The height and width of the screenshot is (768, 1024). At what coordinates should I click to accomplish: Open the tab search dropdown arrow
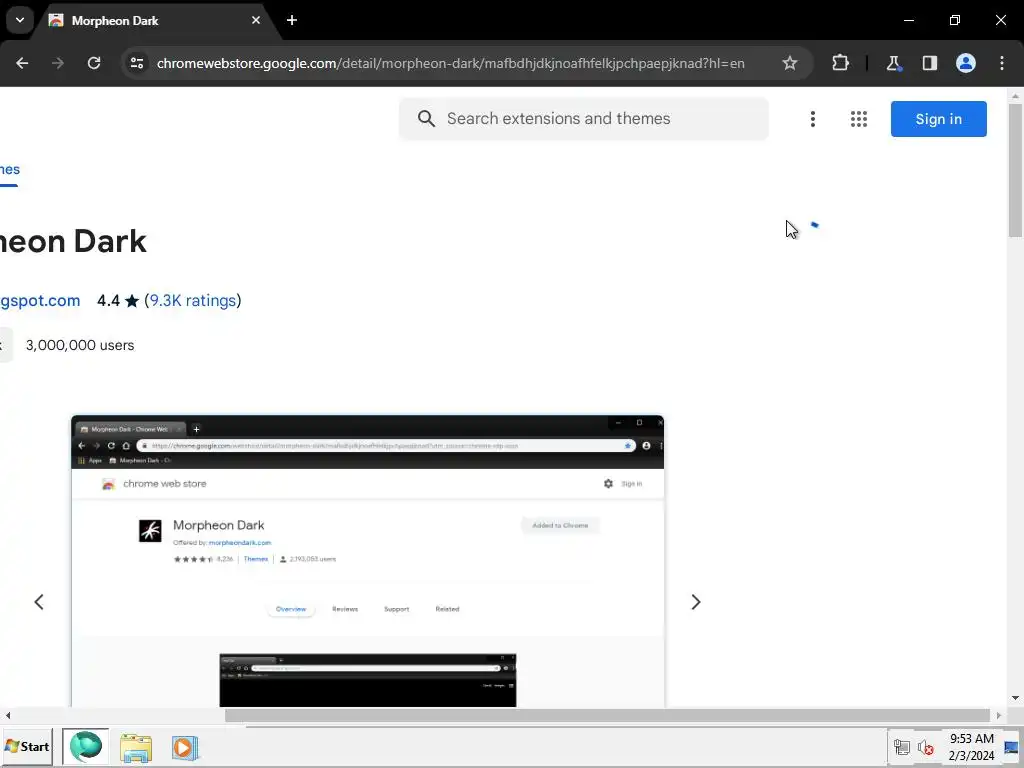(20, 20)
